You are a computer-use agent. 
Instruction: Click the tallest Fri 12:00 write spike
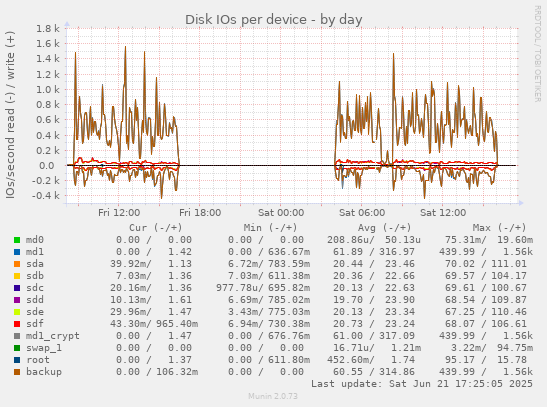[x=125, y=48]
